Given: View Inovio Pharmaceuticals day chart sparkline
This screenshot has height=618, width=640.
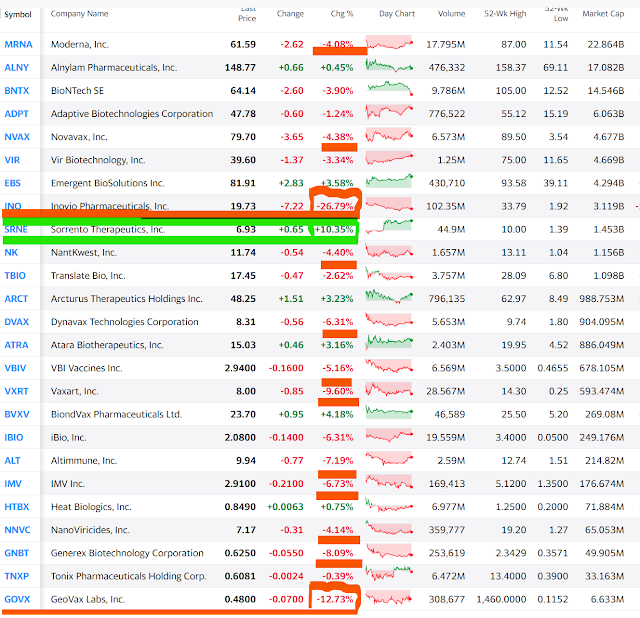Looking at the screenshot, I should (x=389, y=204).
